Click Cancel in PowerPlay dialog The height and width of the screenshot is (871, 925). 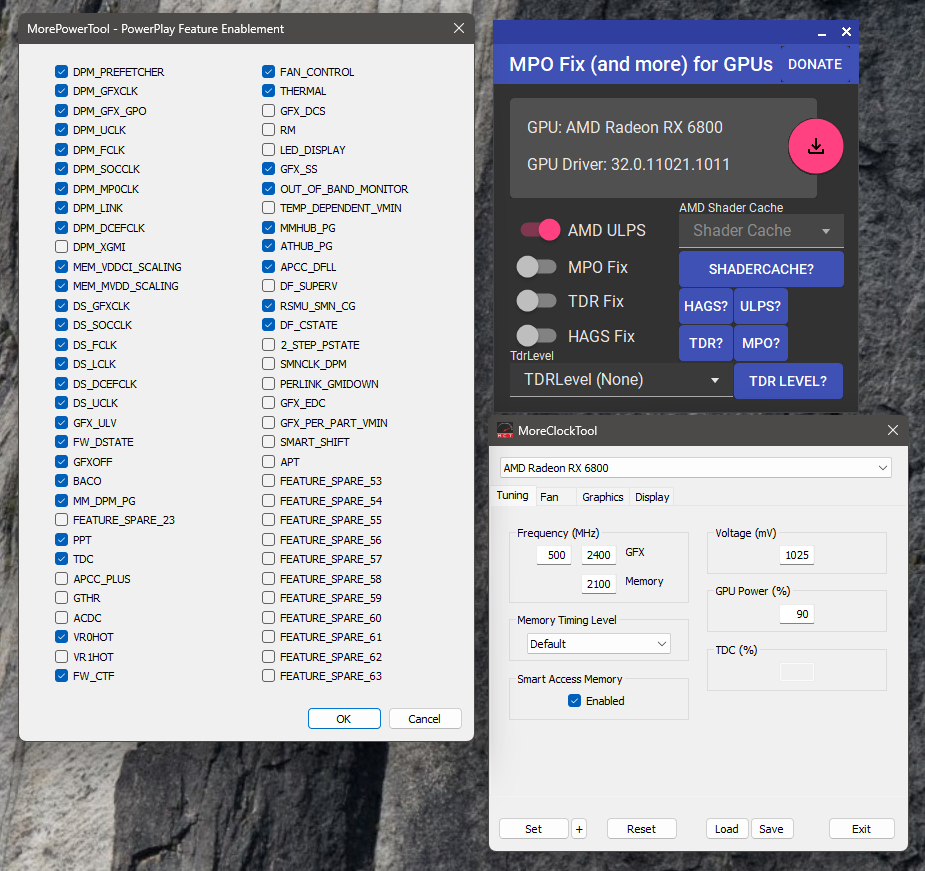click(424, 719)
